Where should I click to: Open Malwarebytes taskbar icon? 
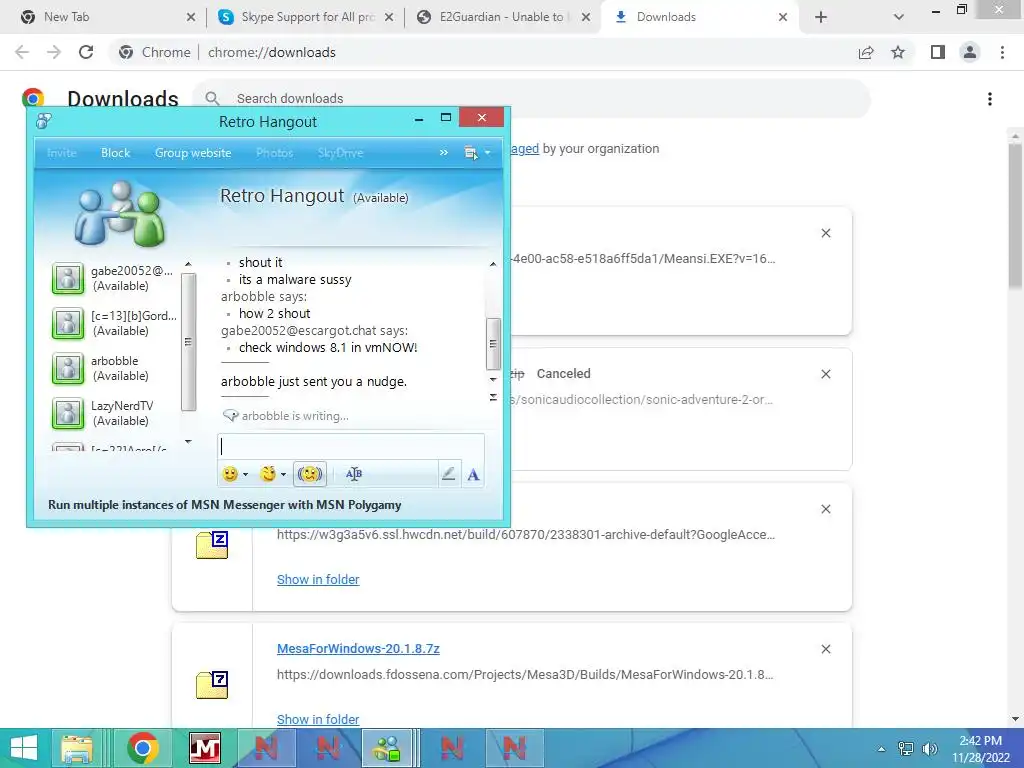pos(204,748)
